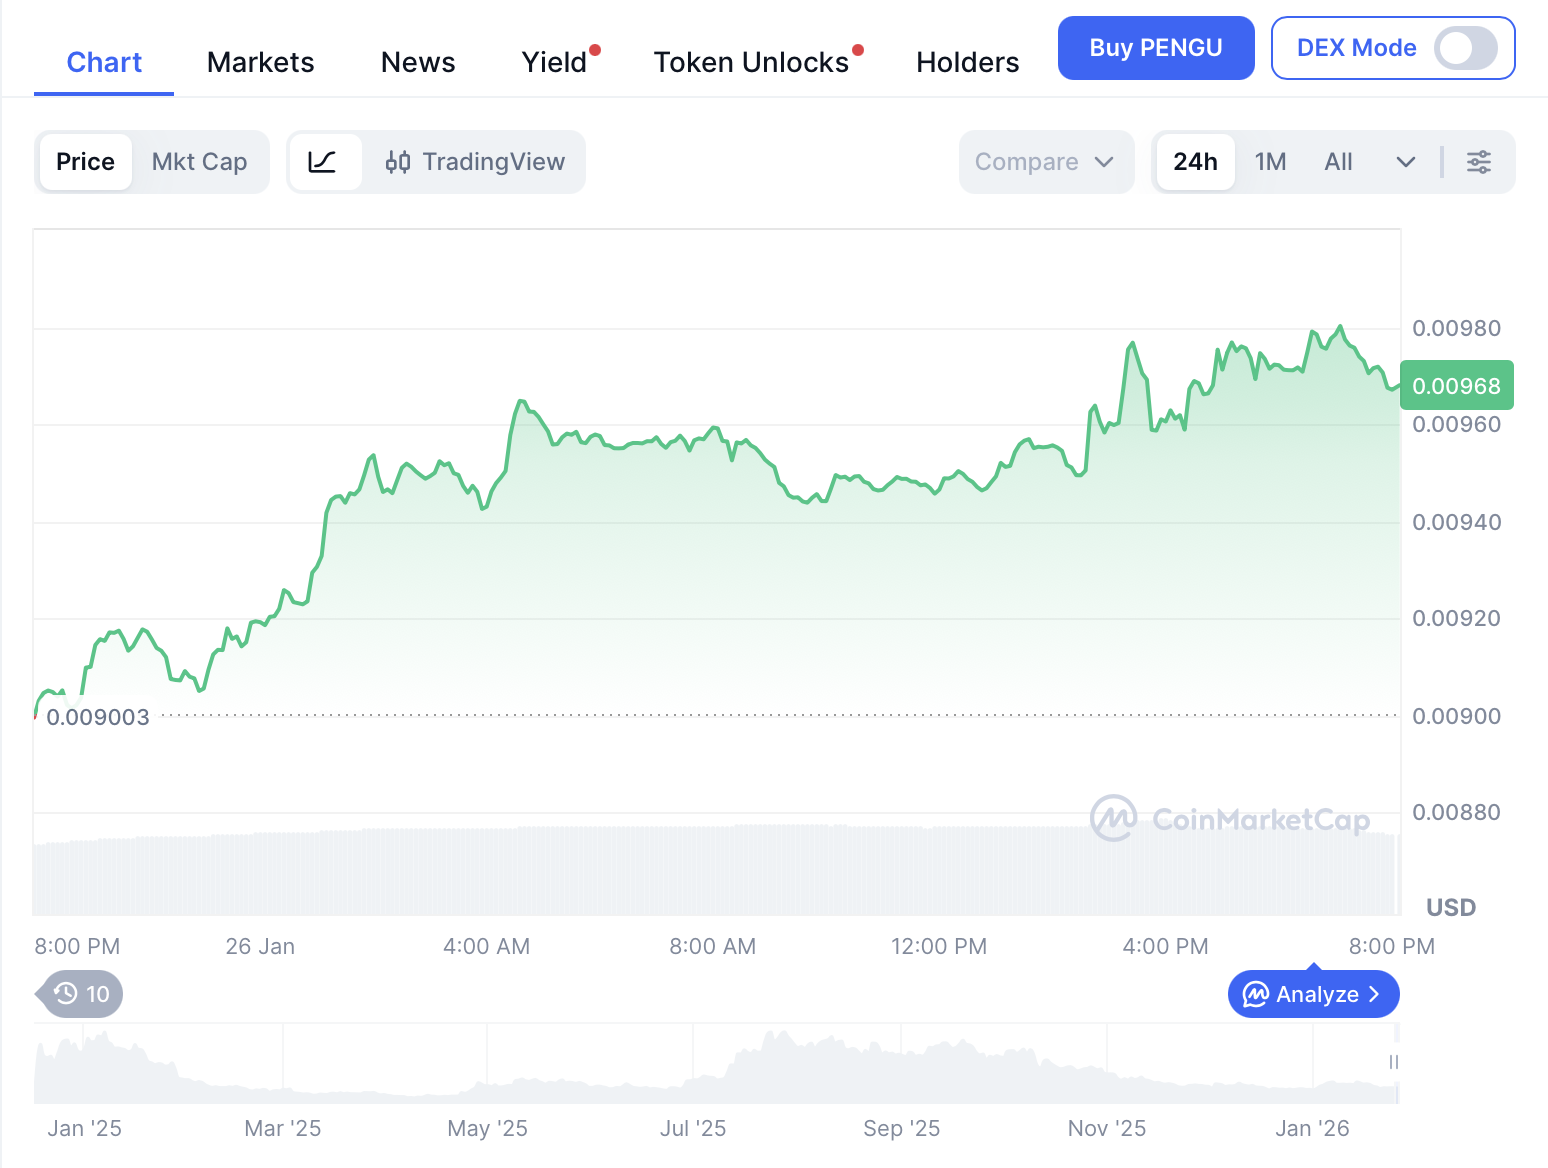Select Price view toggle

point(86,162)
